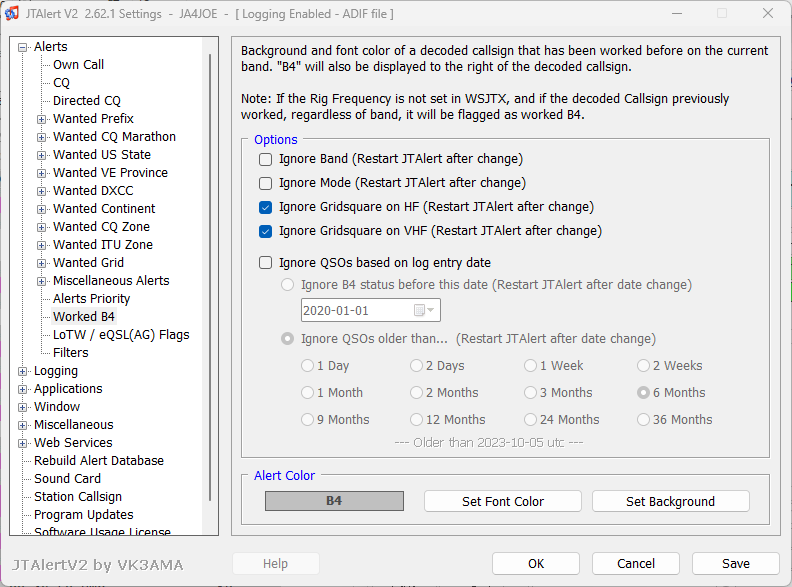Open Station Callsign settings
The height and width of the screenshot is (587, 792).
point(78,497)
